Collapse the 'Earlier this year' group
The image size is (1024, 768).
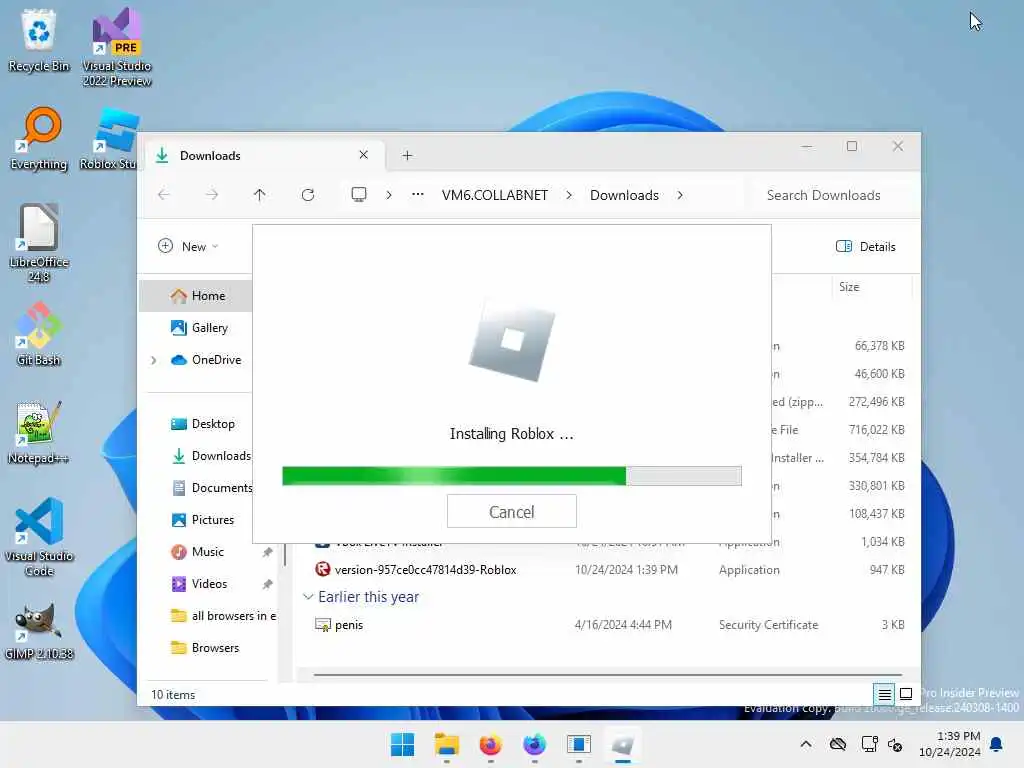pos(308,597)
